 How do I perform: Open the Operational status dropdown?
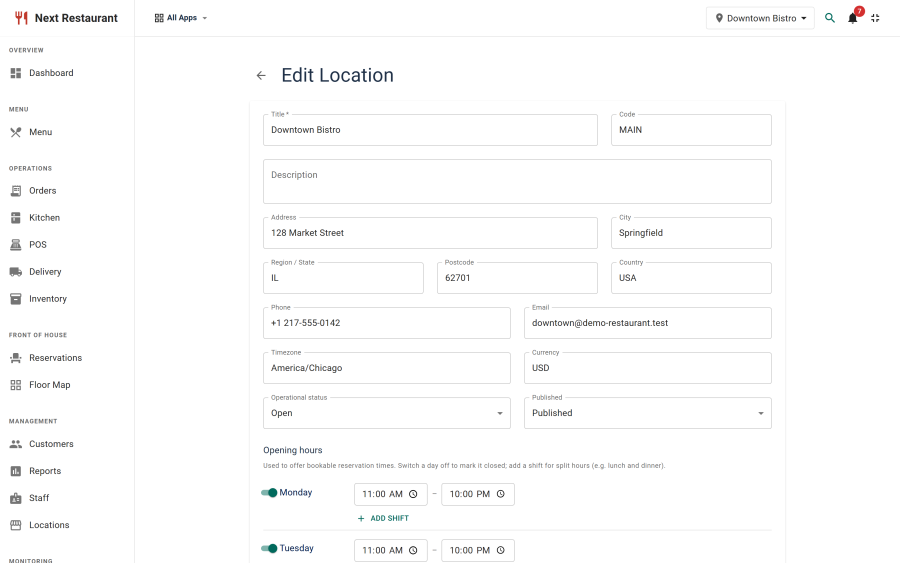pos(387,413)
